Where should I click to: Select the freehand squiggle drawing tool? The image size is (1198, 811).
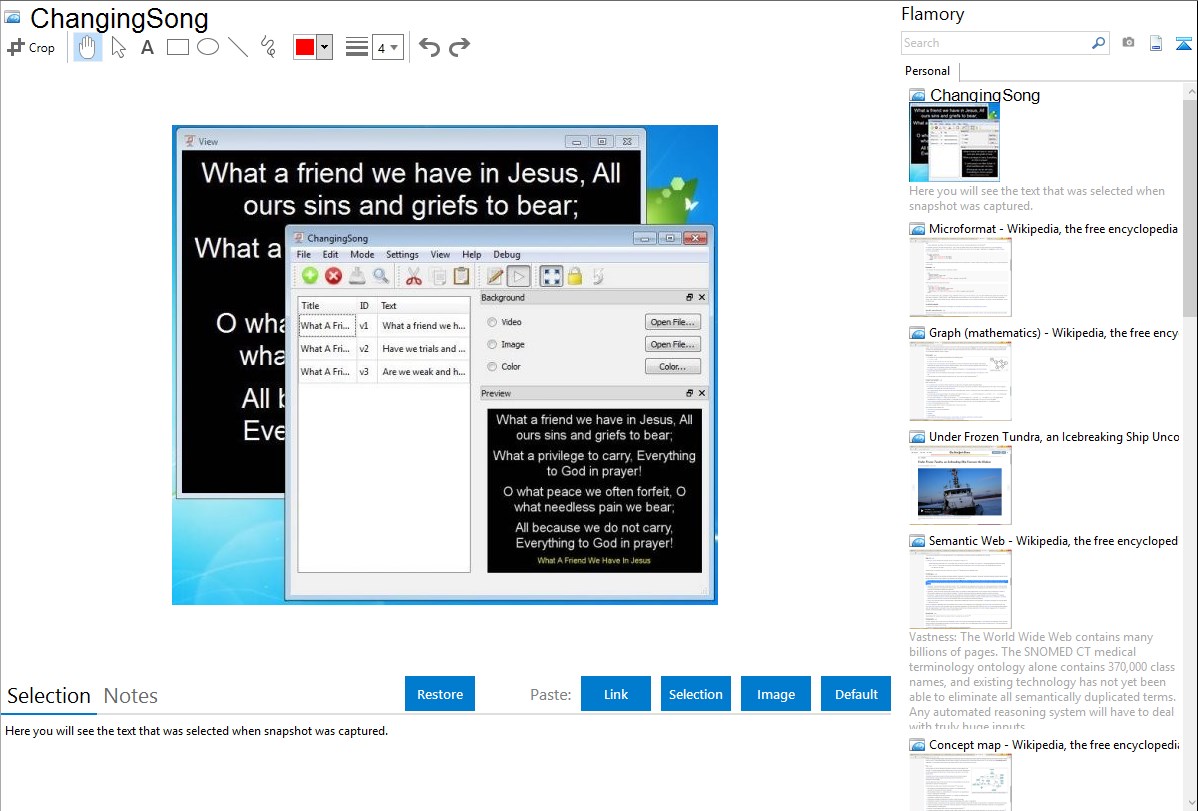pyautogui.click(x=267, y=47)
